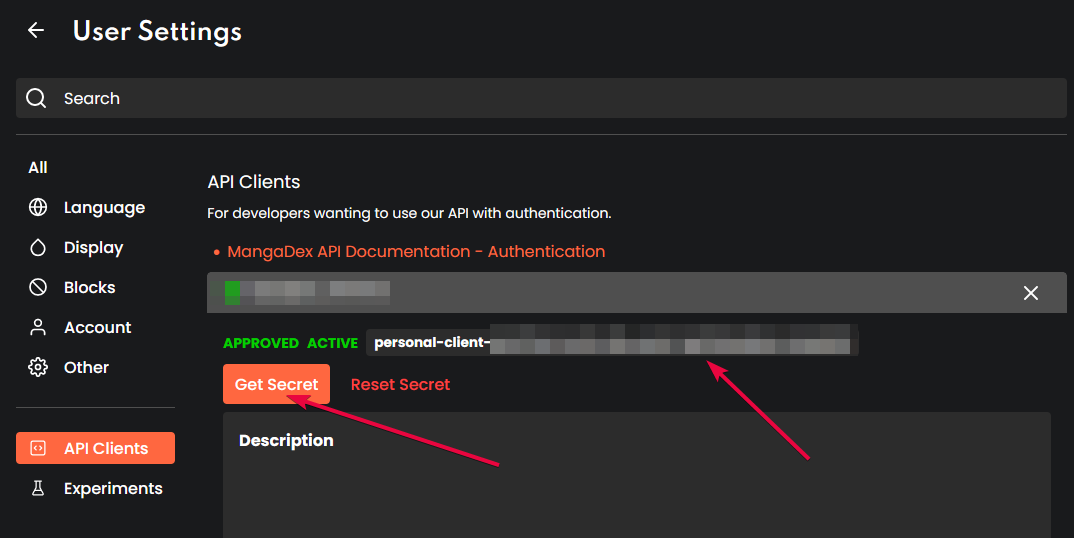Viewport: 1074px width, 538px height.
Task: Click the droplet Display icon
Action: point(38,247)
